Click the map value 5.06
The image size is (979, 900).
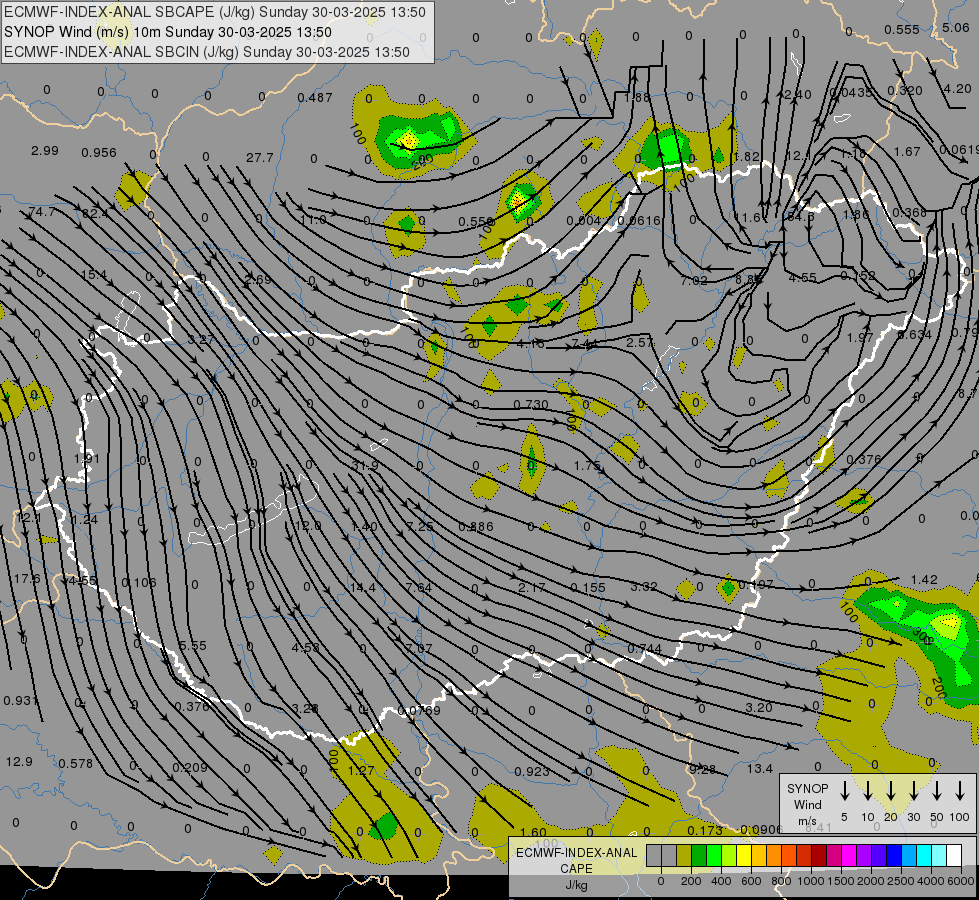tap(956, 27)
